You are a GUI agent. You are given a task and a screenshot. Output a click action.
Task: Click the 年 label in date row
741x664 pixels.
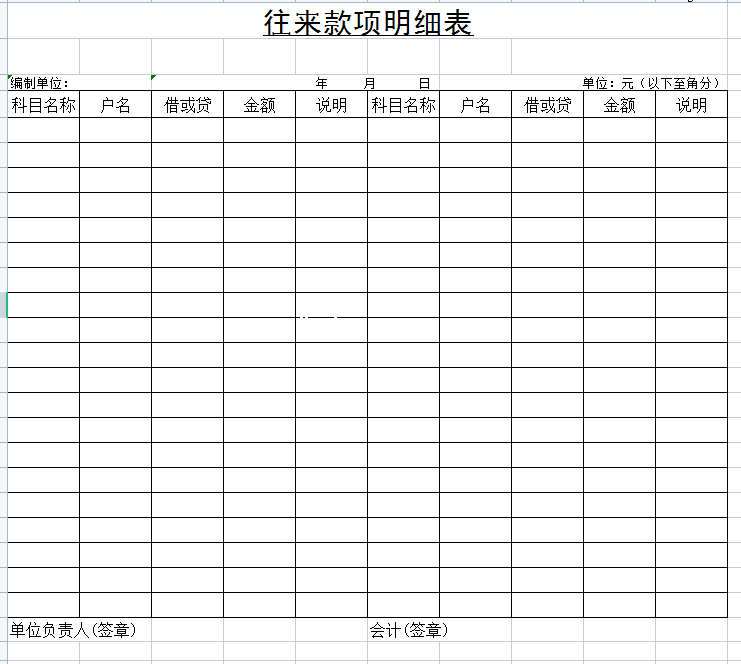321,83
